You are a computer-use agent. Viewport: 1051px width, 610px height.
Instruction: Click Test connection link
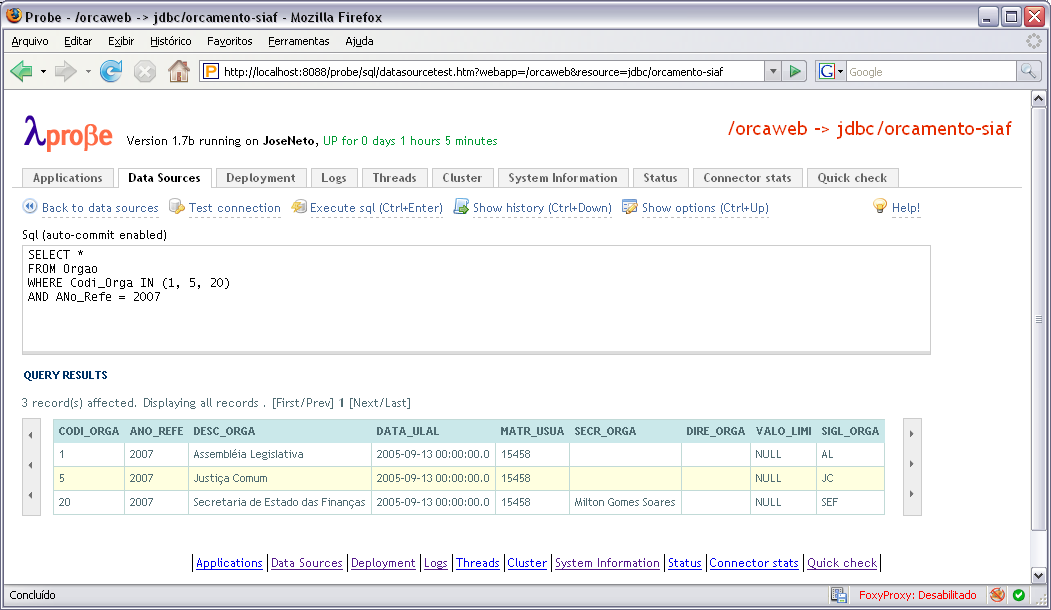point(234,208)
